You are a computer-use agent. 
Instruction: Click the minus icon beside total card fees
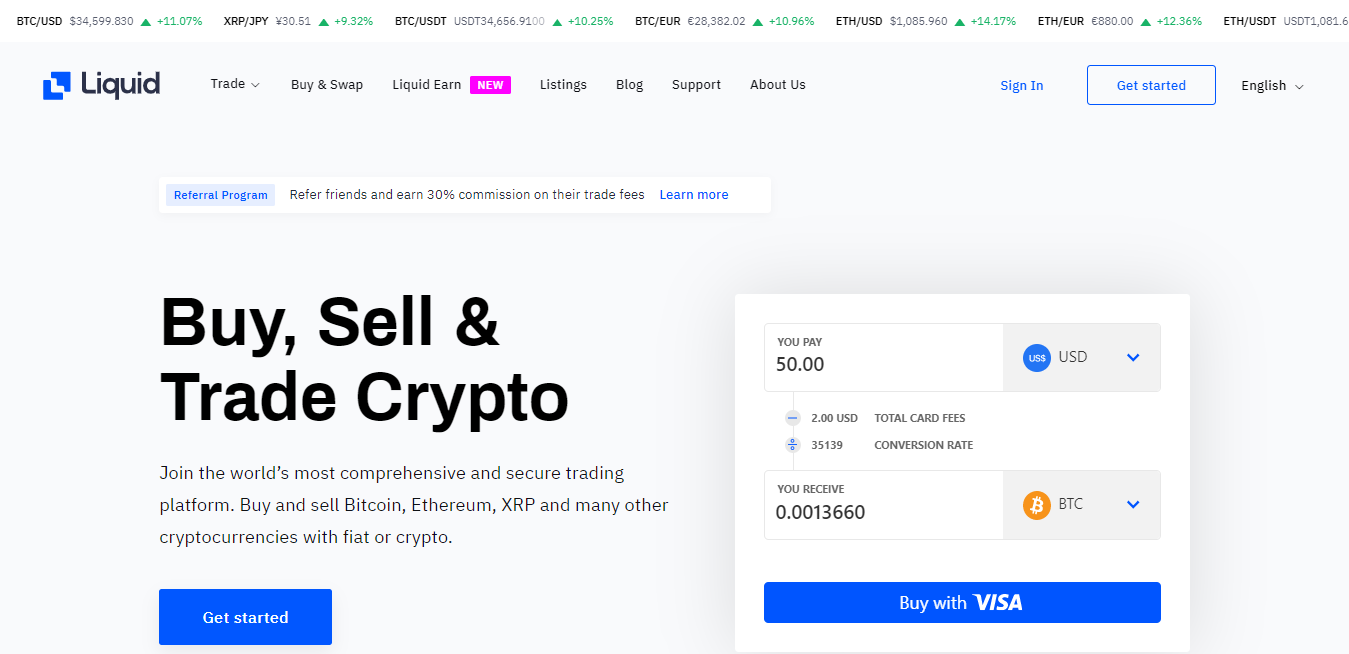(x=793, y=418)
